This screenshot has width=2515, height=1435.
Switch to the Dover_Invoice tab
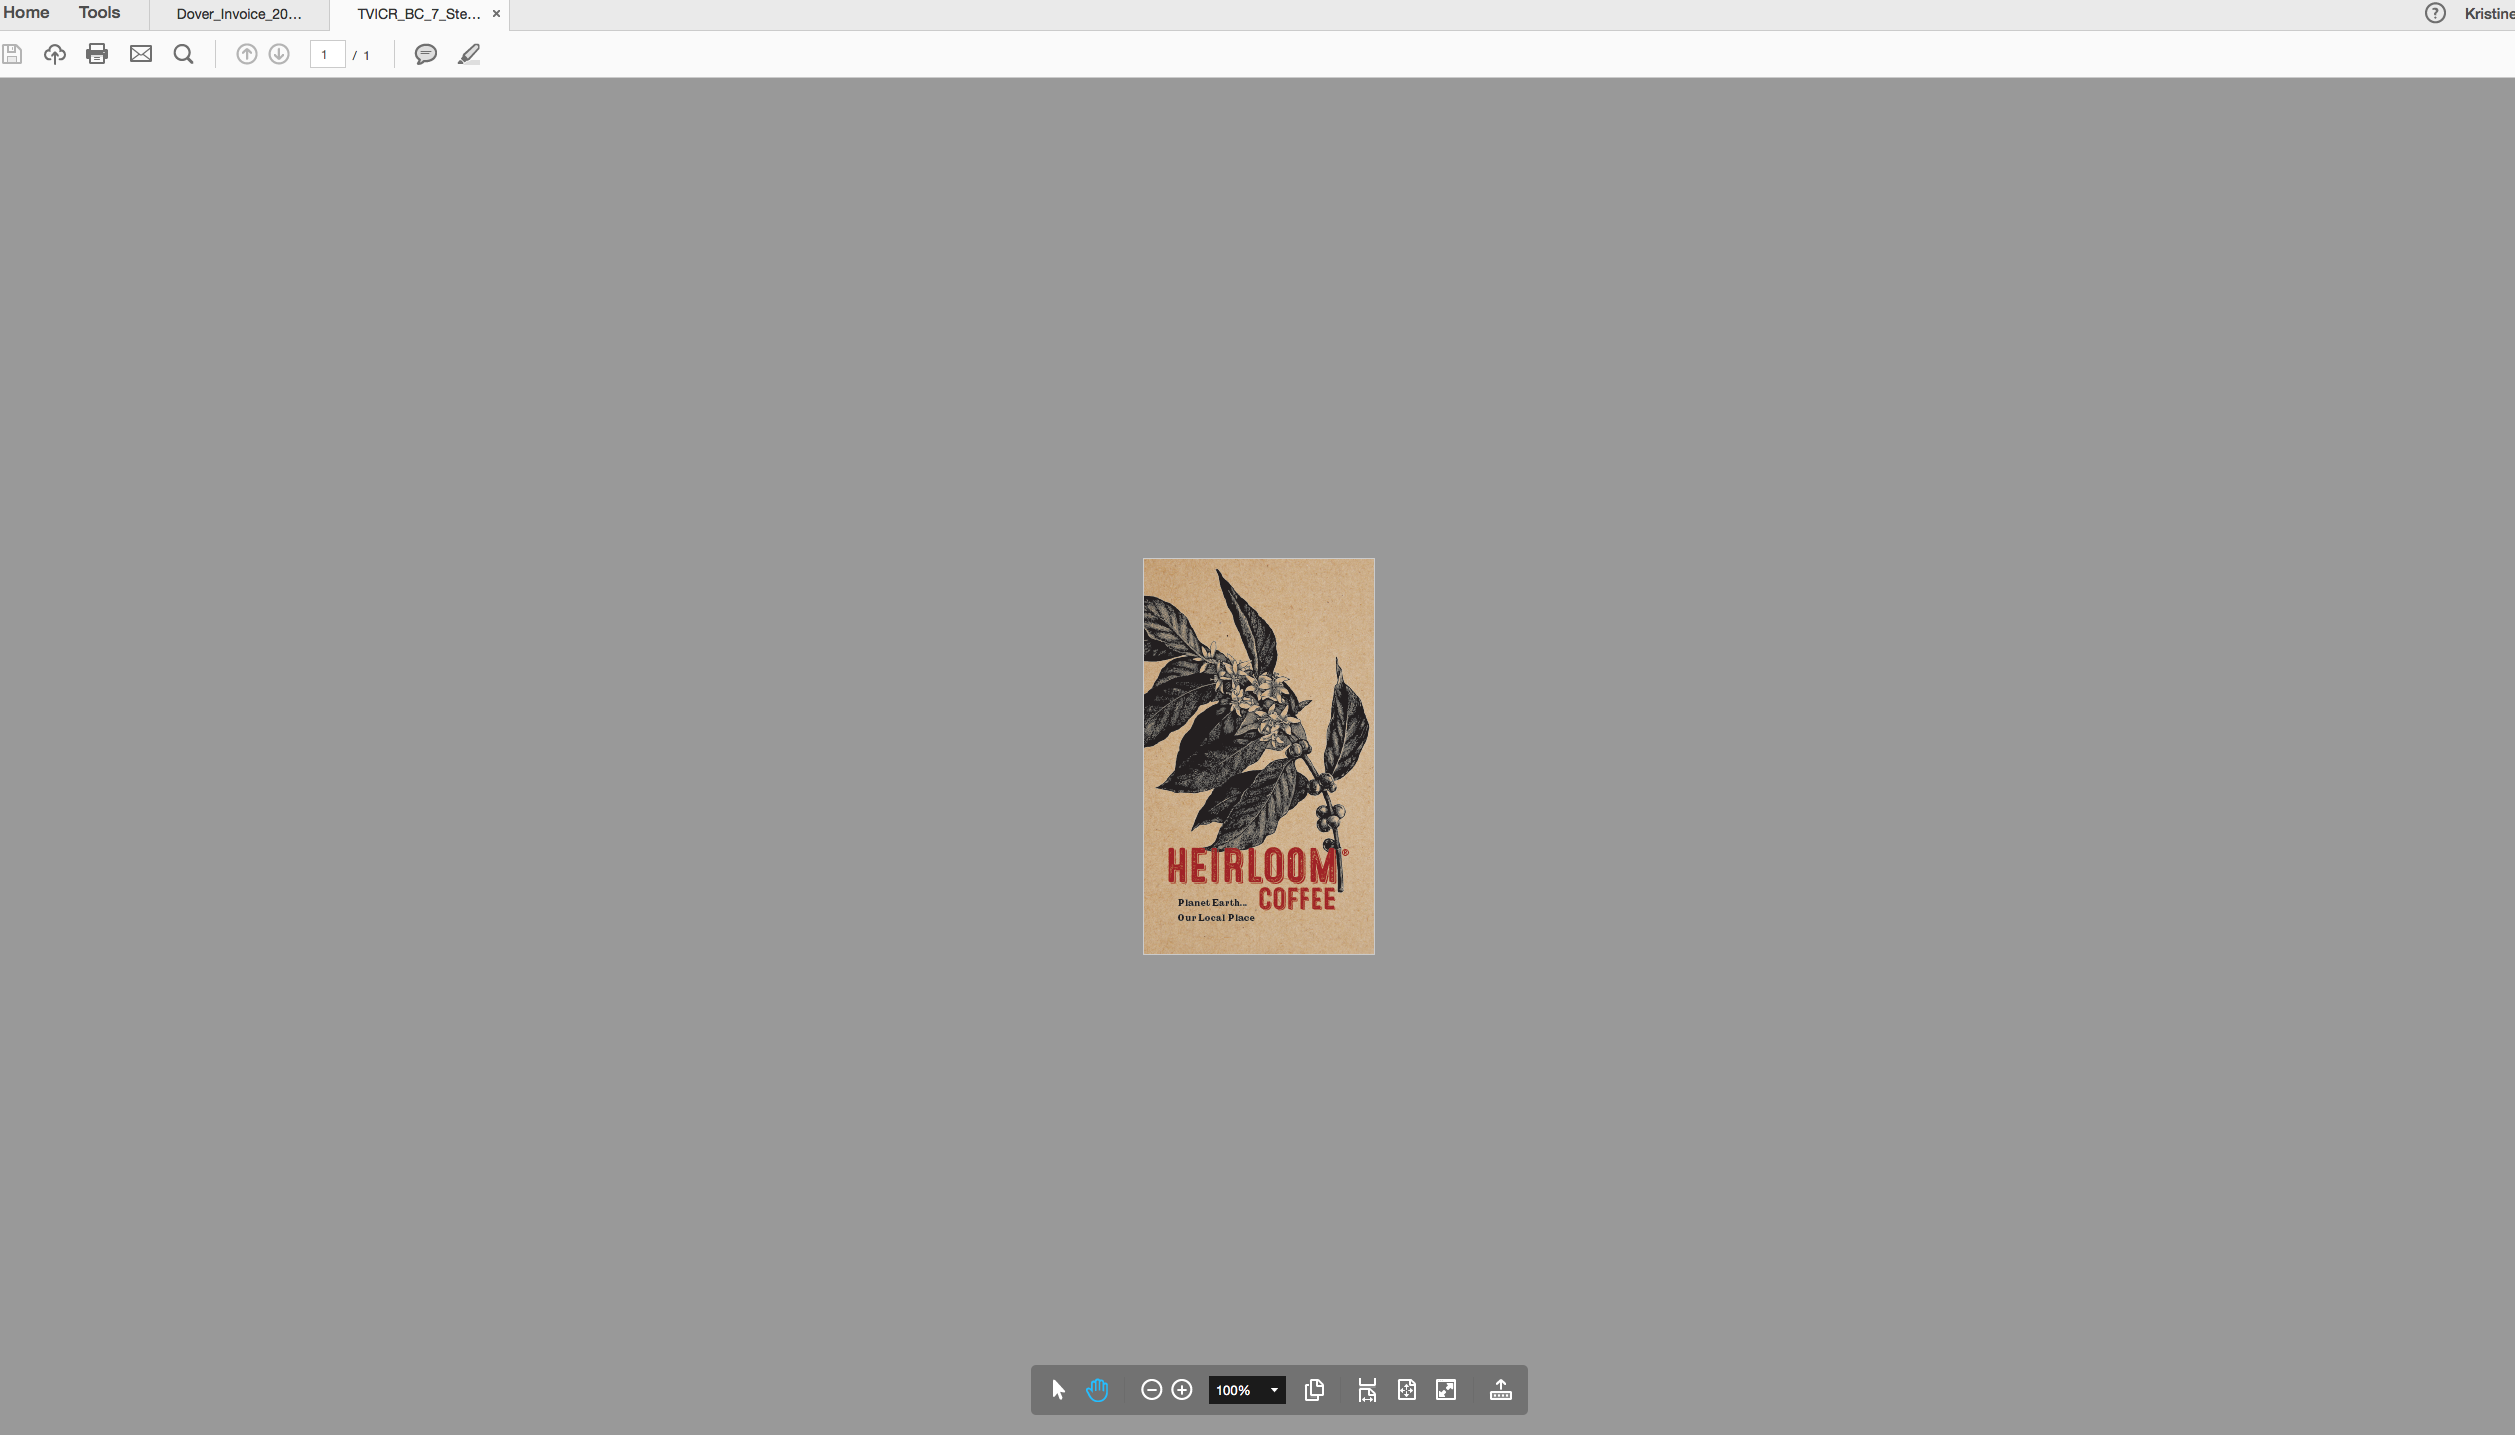[x=239, y=14]
